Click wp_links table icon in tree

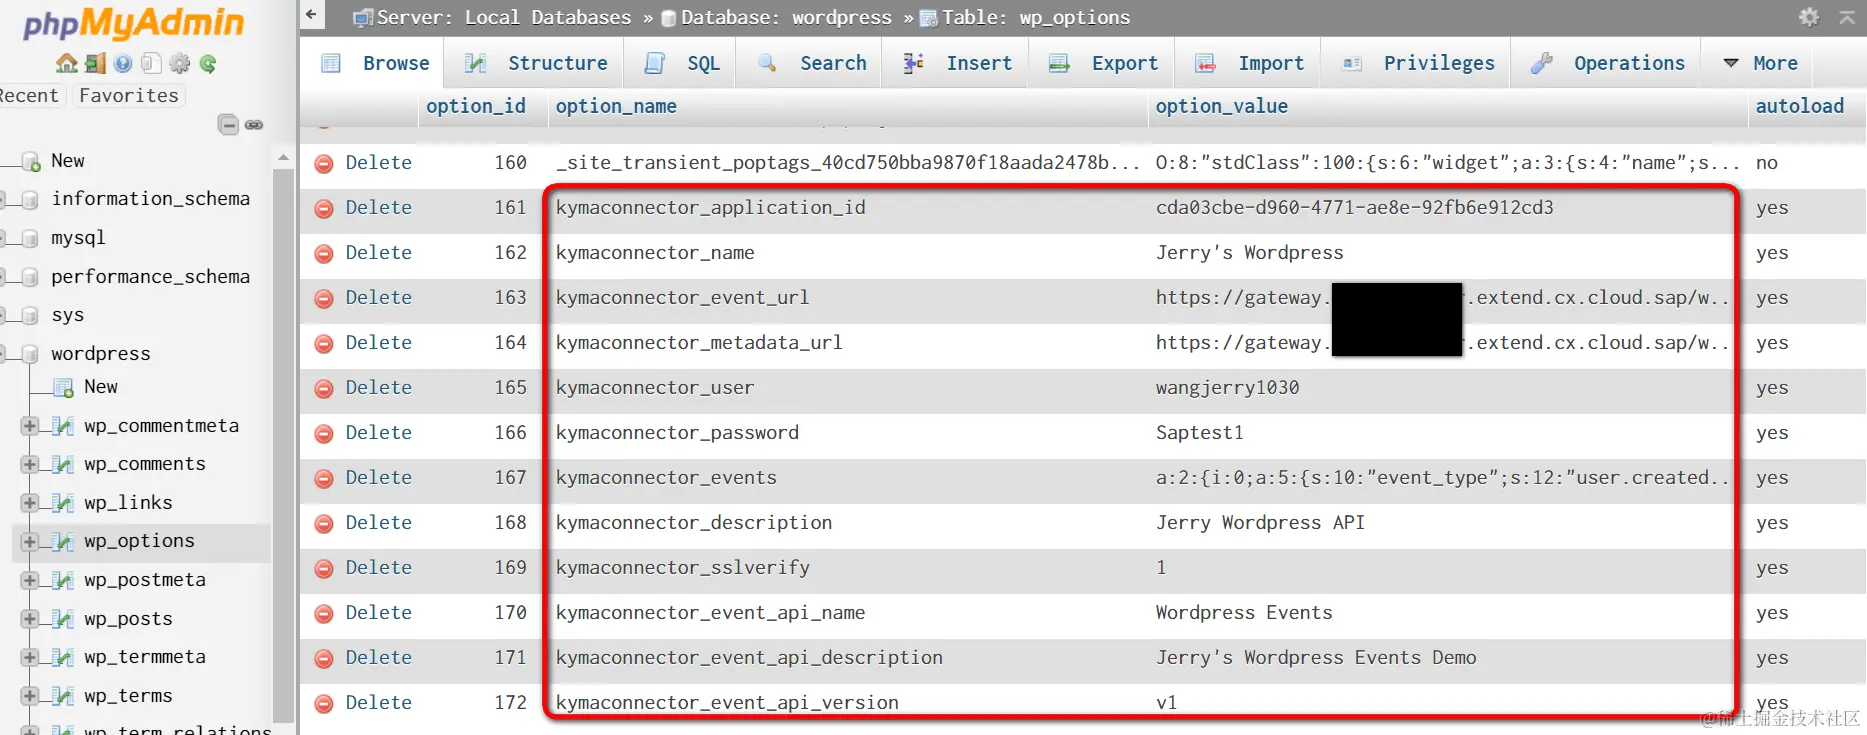pyautogui.click(x=63, y=503)
